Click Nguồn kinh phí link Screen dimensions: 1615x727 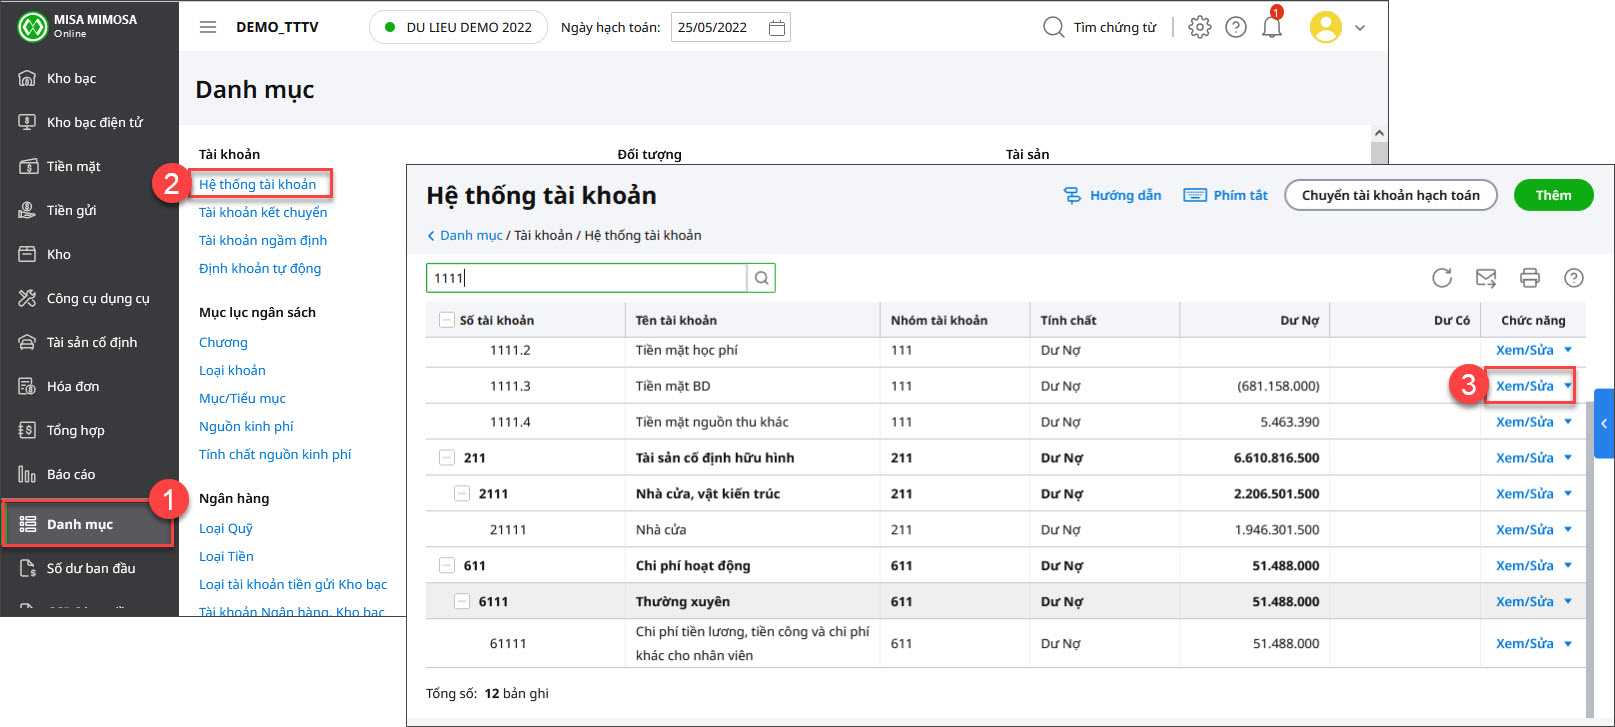(x=246, y=426)
